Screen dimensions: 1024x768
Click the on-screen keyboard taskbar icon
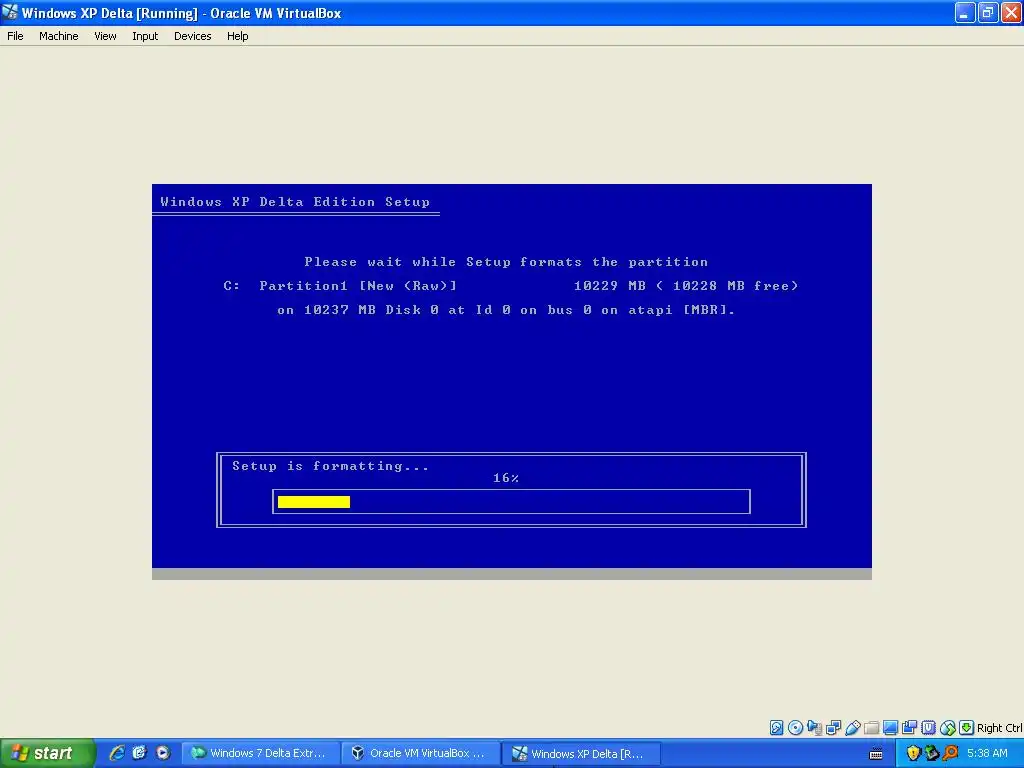coord(876,754)
